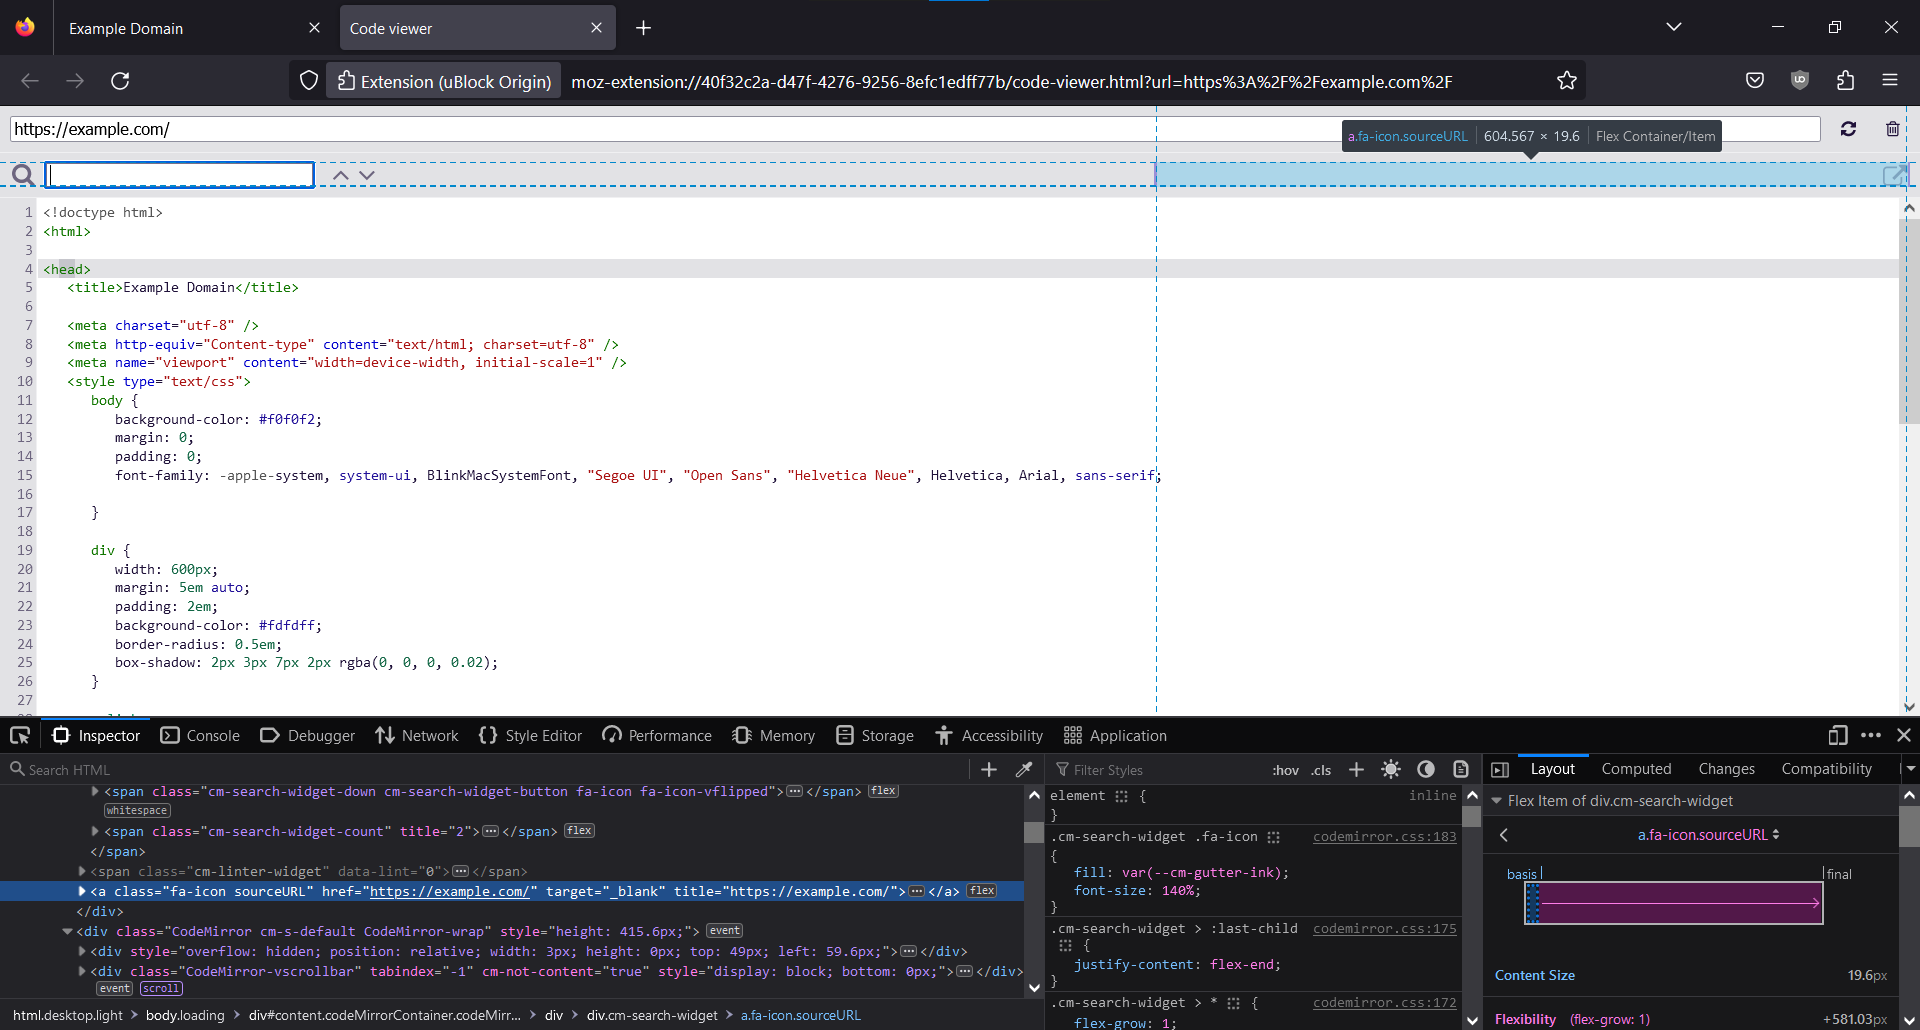Clear the URL using the trash icon
The width and height of the screenshot is (1920, 1030).
click(1893, 129)
